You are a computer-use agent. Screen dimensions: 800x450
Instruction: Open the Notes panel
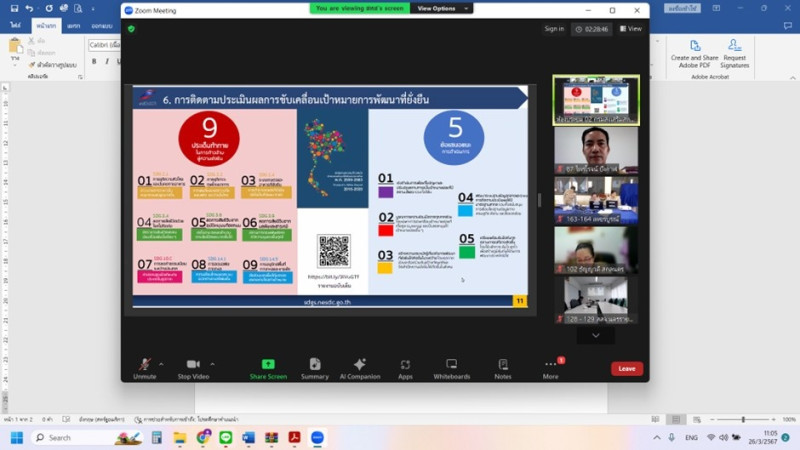point(502,366)
